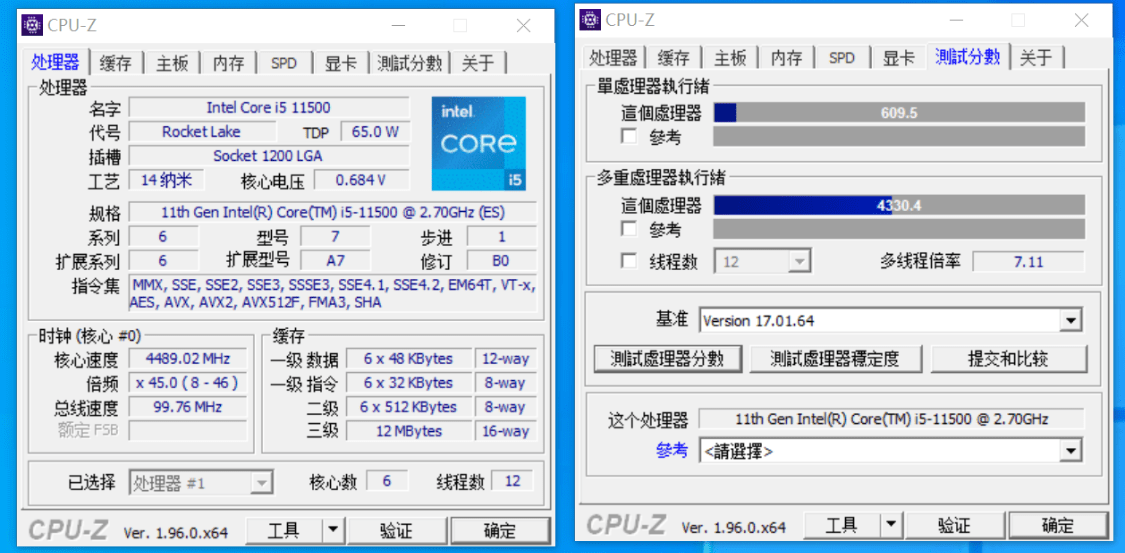Click 倍频 value x 45.0 ( 8 - 46 )
The height and width of the screenshot is (553, 1125).
coord(188,383)
